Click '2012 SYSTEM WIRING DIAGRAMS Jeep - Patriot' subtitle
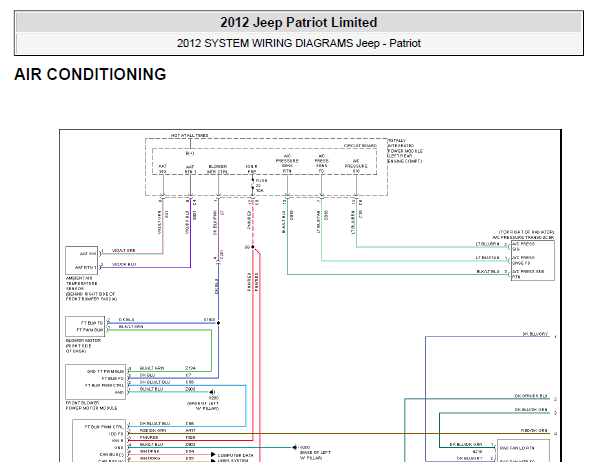 click(298, 43)
